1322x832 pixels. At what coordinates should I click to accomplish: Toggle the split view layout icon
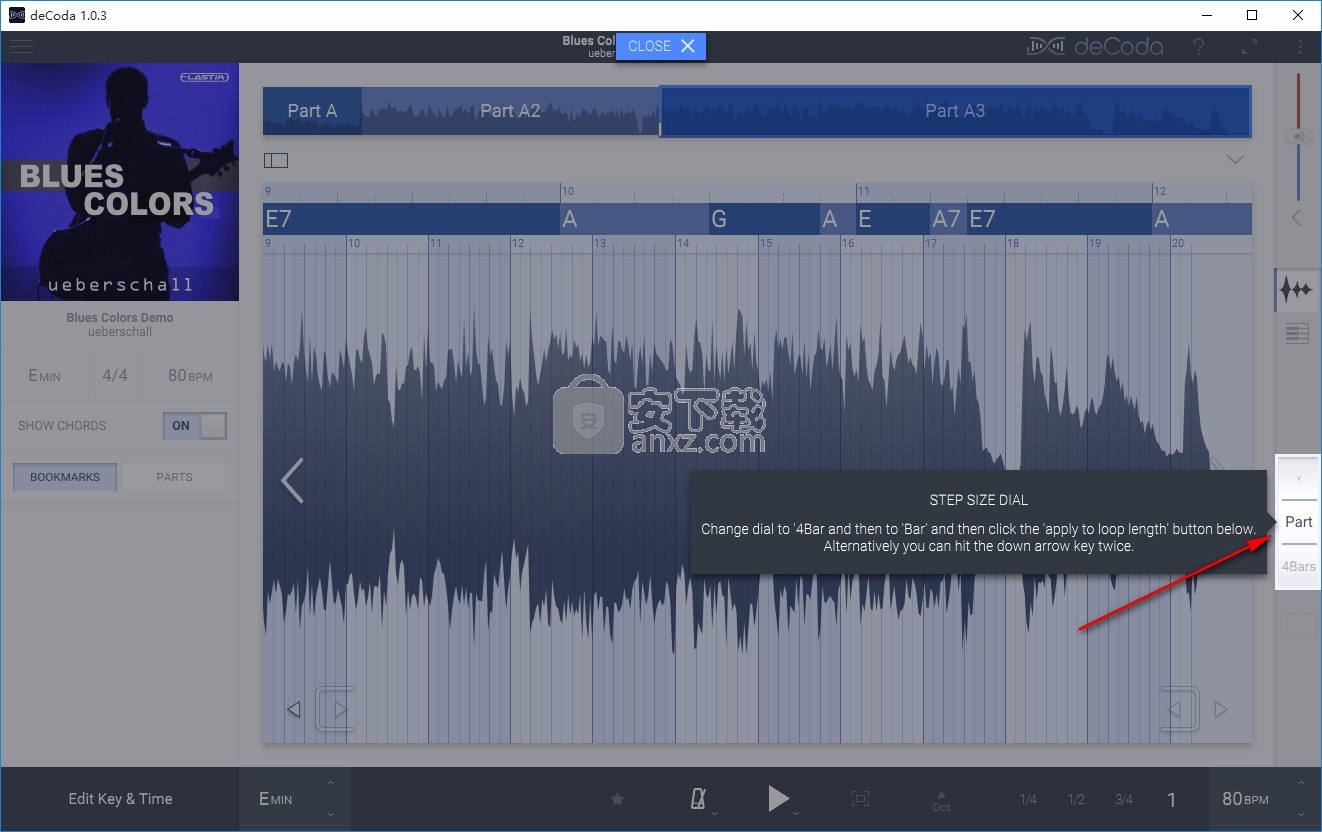coord(276,160)
